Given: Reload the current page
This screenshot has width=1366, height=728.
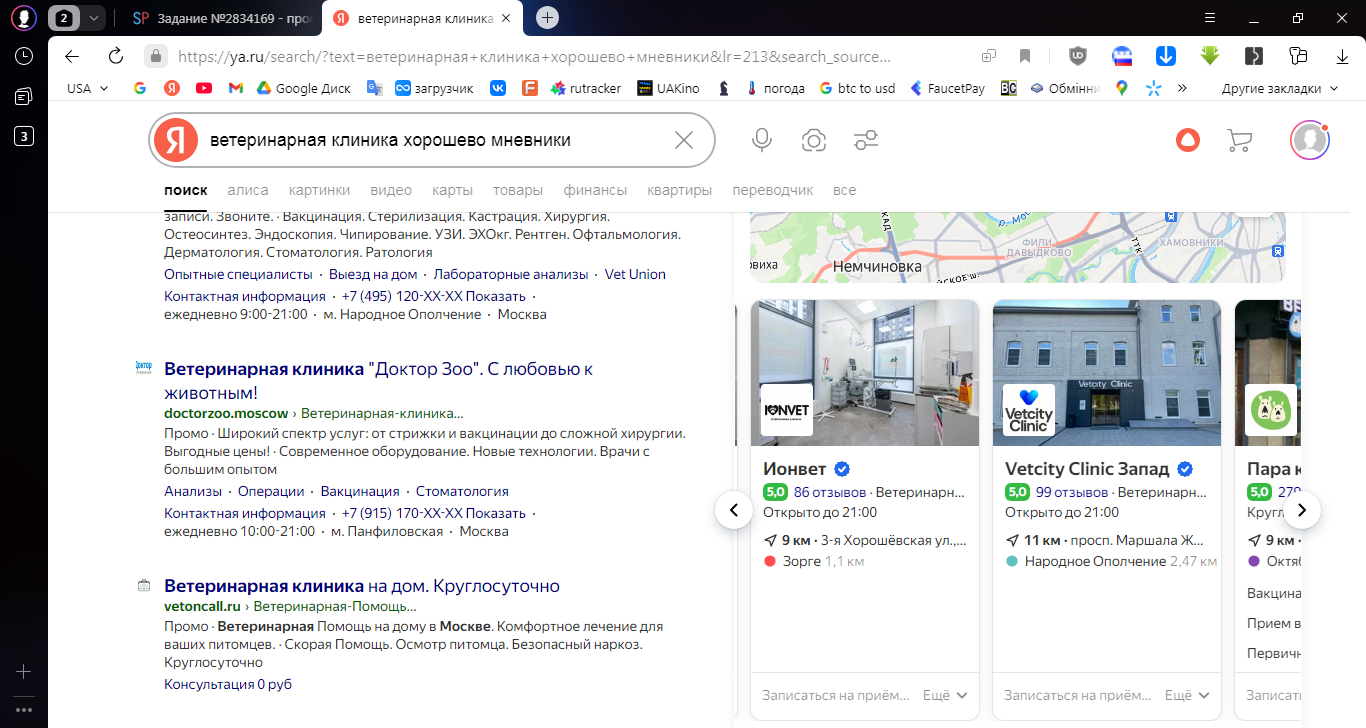Looking at the screenshot, I should (115, 56).
